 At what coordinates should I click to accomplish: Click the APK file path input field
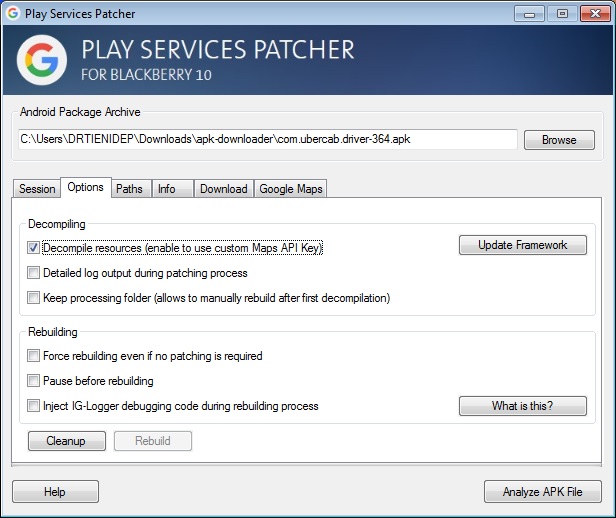coord(268,139)
